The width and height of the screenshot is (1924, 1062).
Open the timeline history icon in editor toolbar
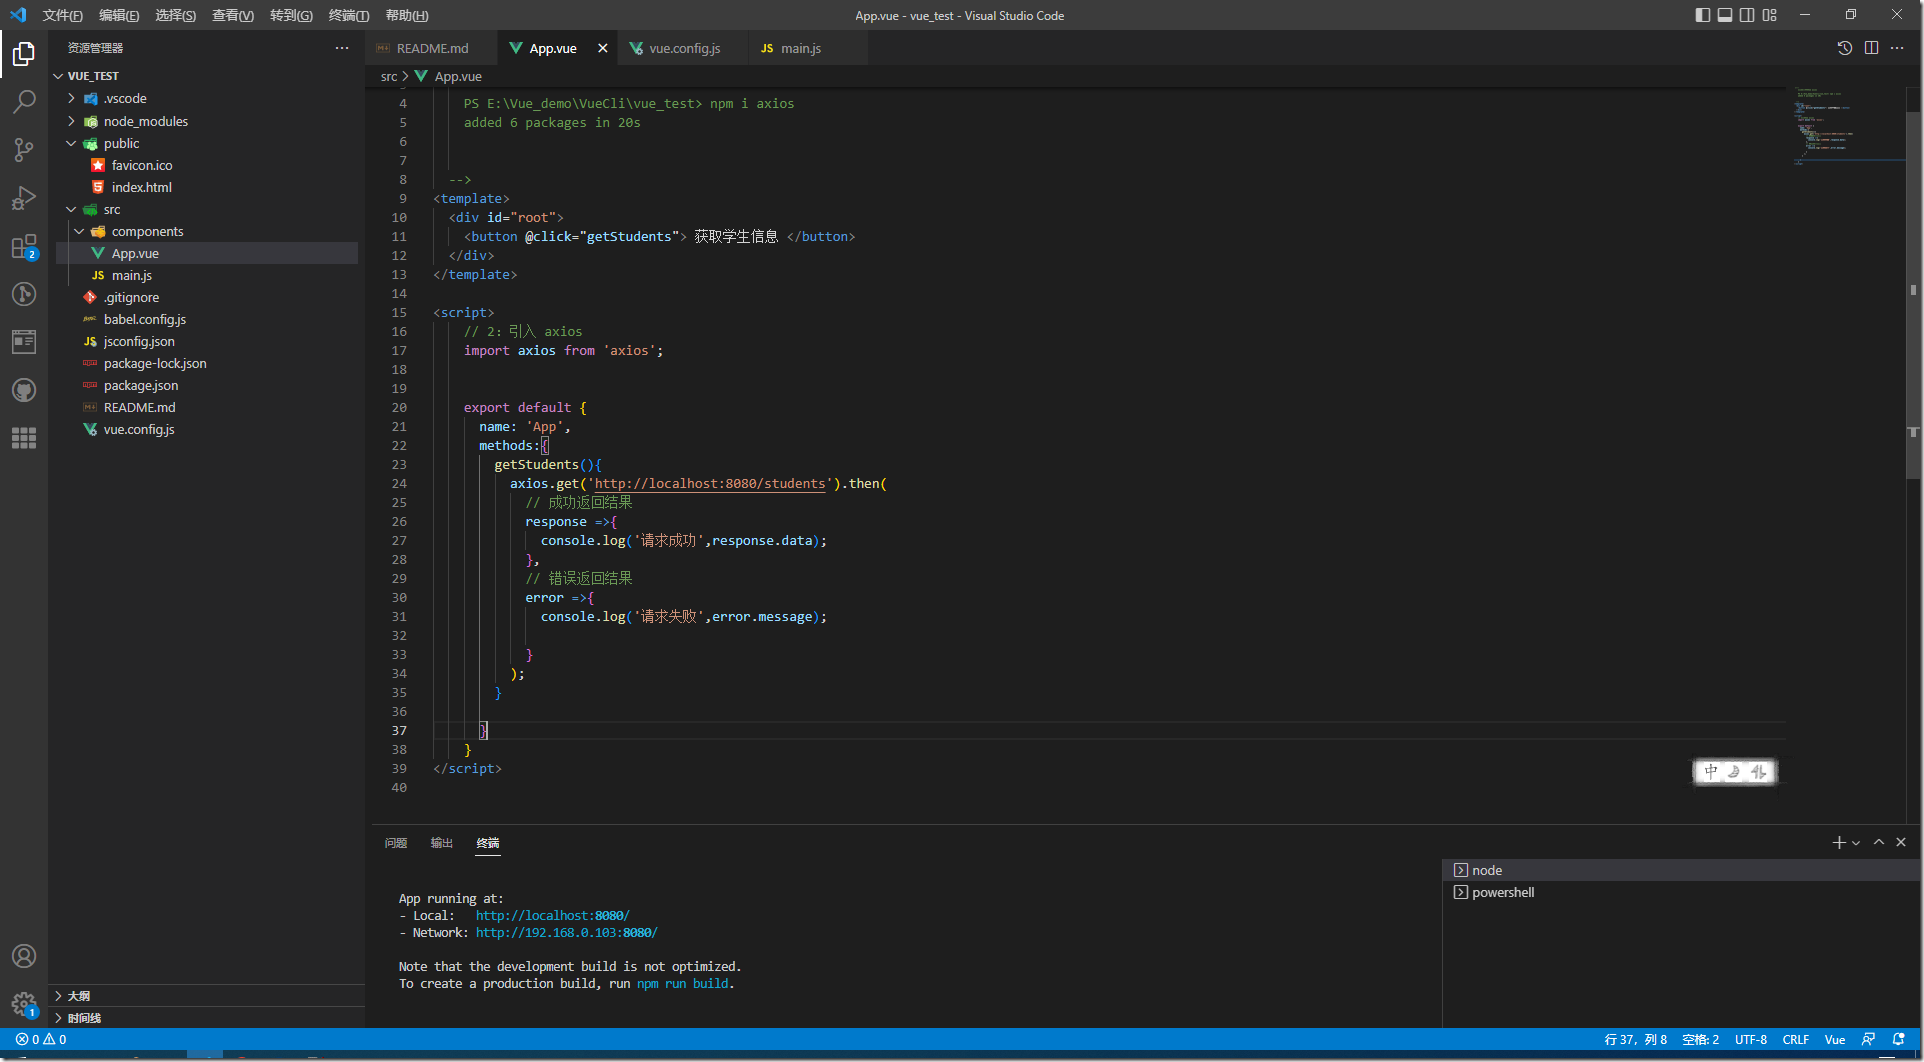click(1845, 48)
